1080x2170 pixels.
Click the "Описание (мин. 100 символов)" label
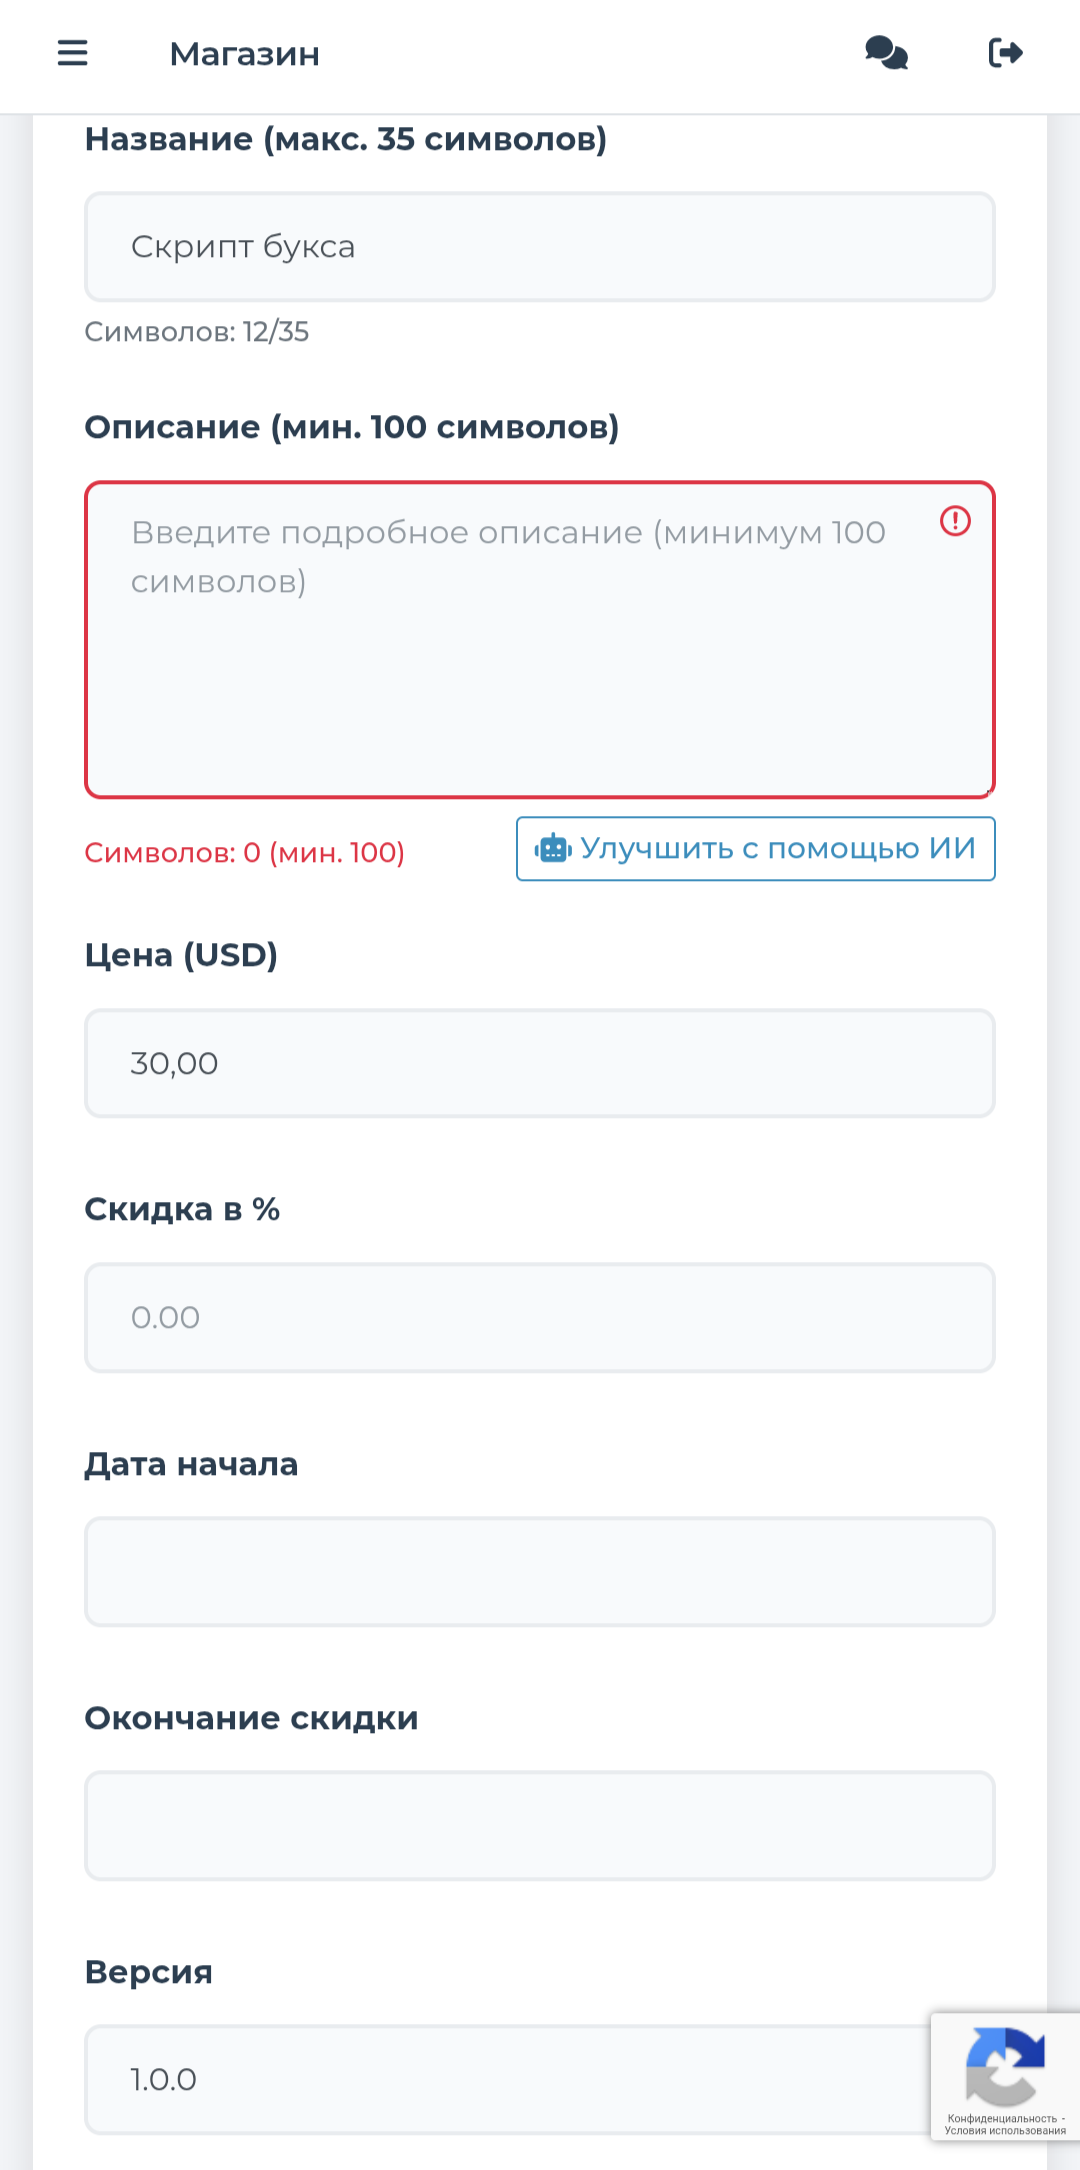352,427
